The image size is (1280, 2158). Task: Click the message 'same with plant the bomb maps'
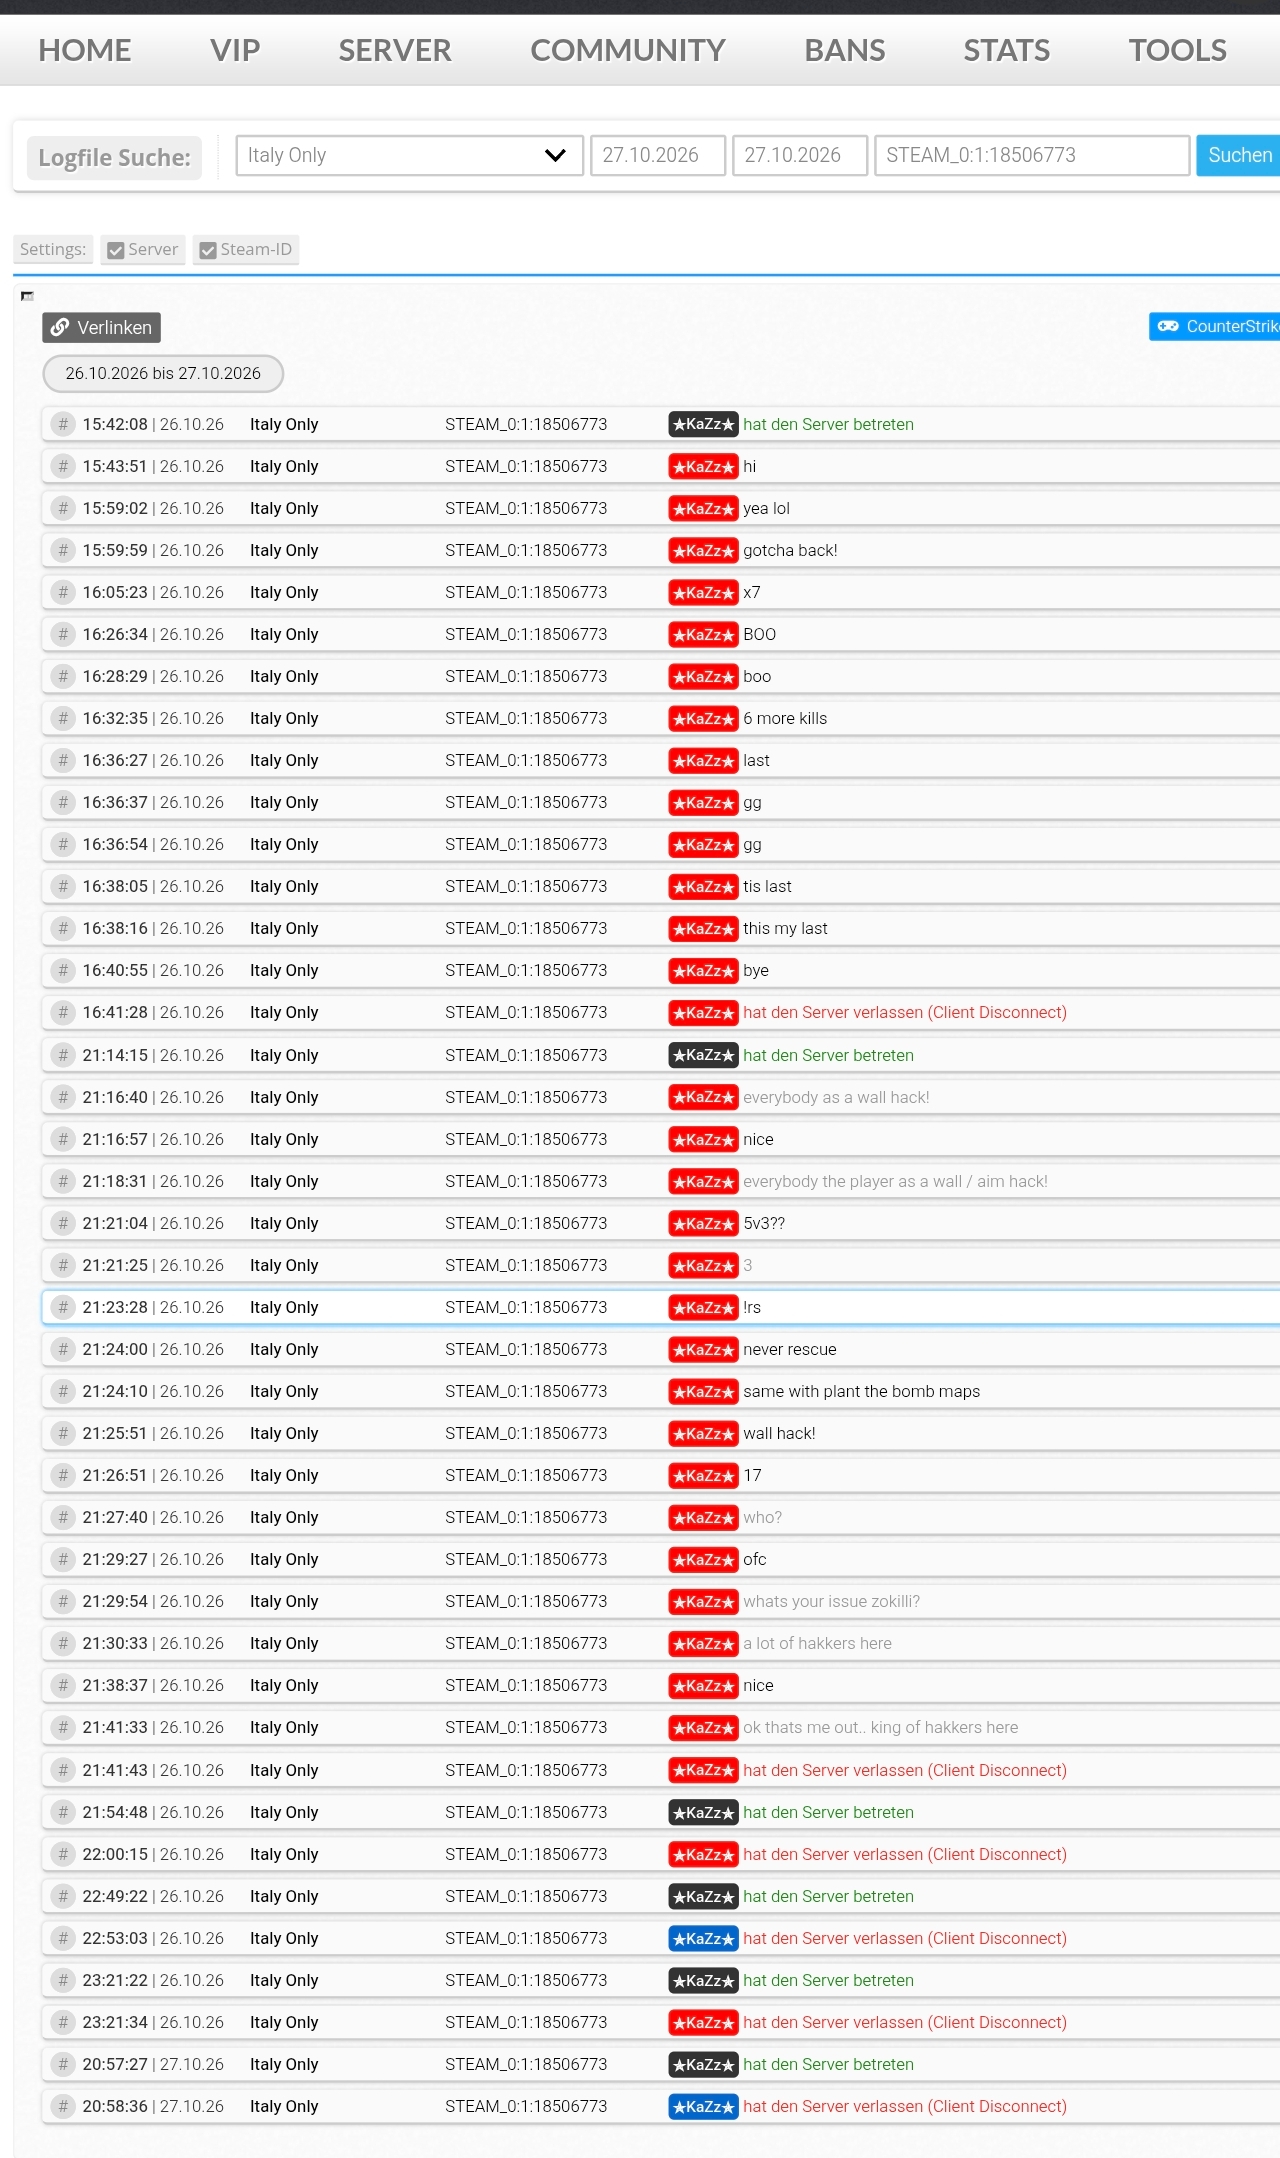click(x=861, y=1391)
